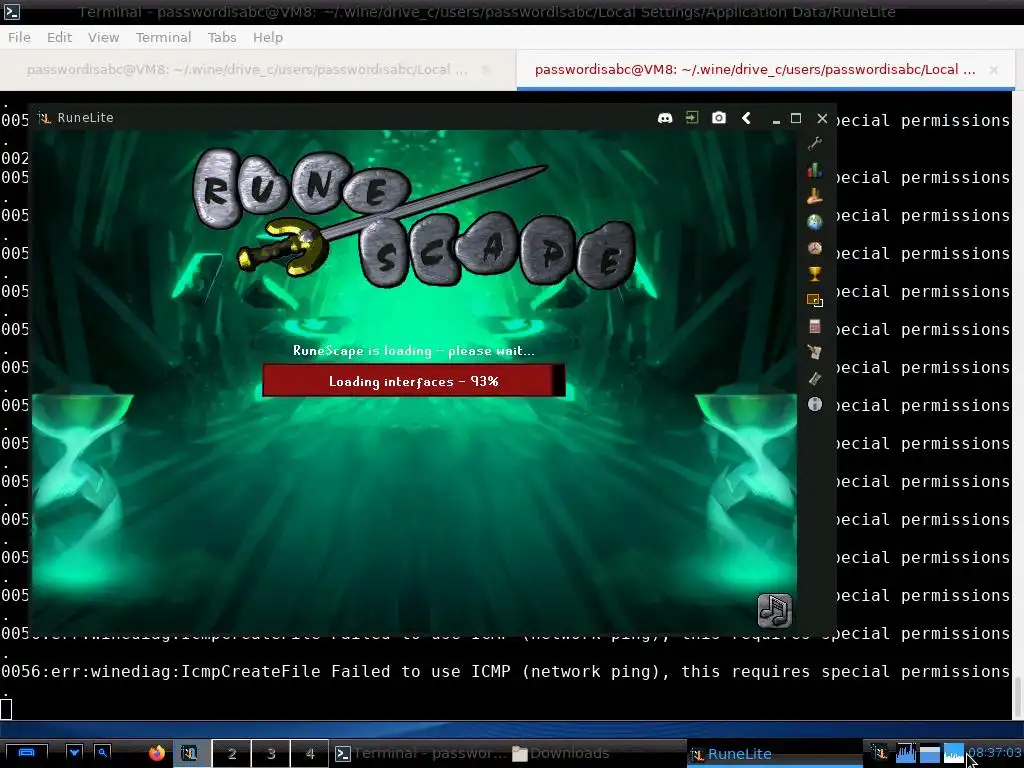1024x768 pixels.
Task: Open the World Switcher globe icon
Action: (814, 222)
